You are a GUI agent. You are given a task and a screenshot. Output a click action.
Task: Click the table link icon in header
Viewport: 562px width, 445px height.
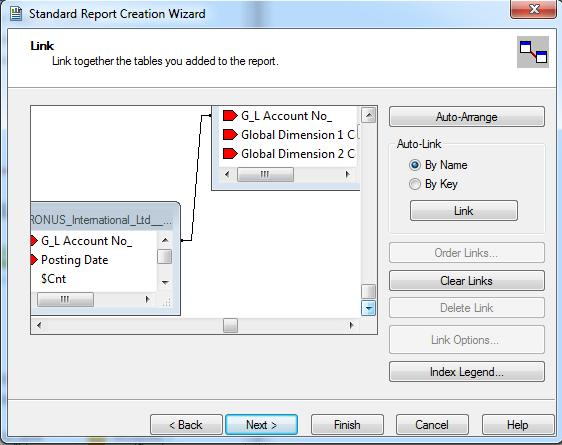coord(533,52)
